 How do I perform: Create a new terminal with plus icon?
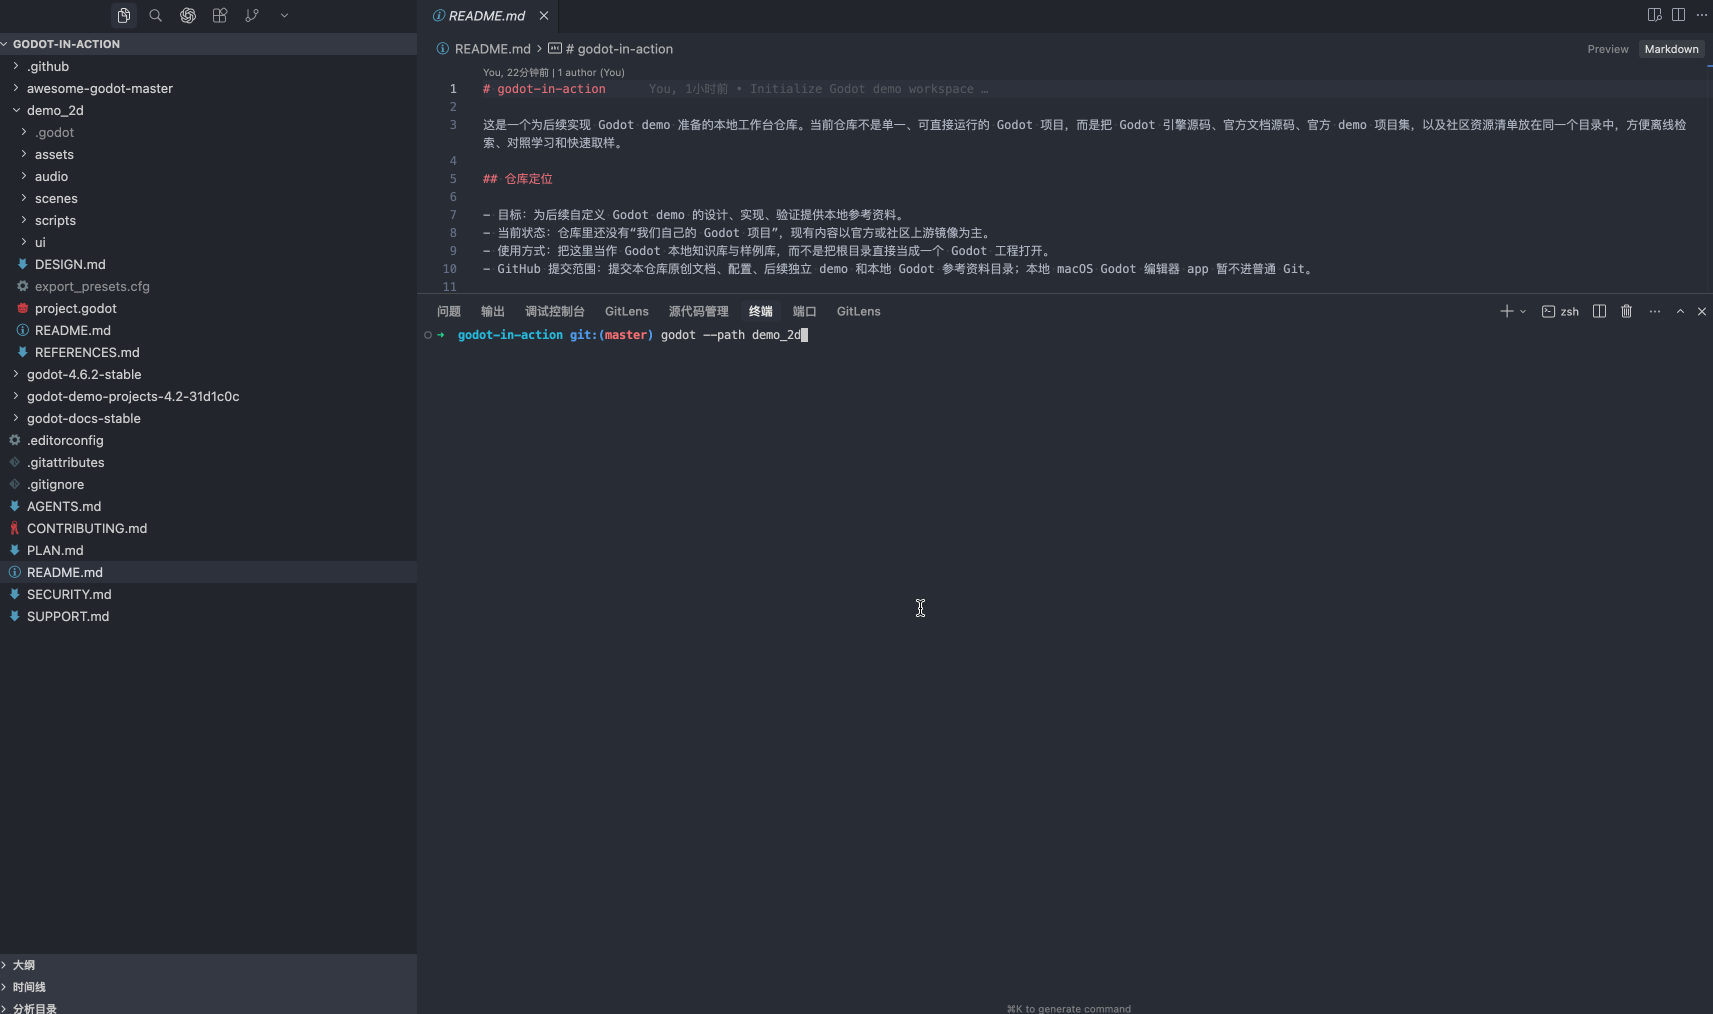pos(1506,312)
